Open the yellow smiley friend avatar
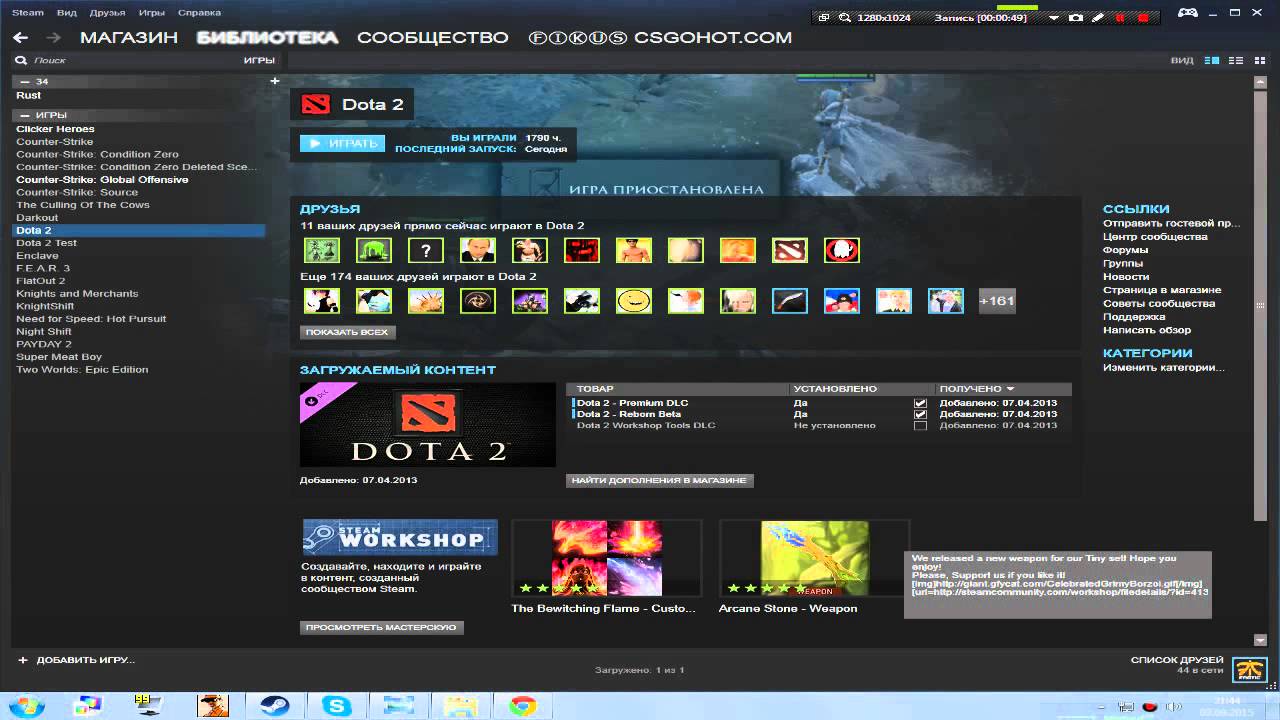The image size is (1280, 720). tap(634, 300)
